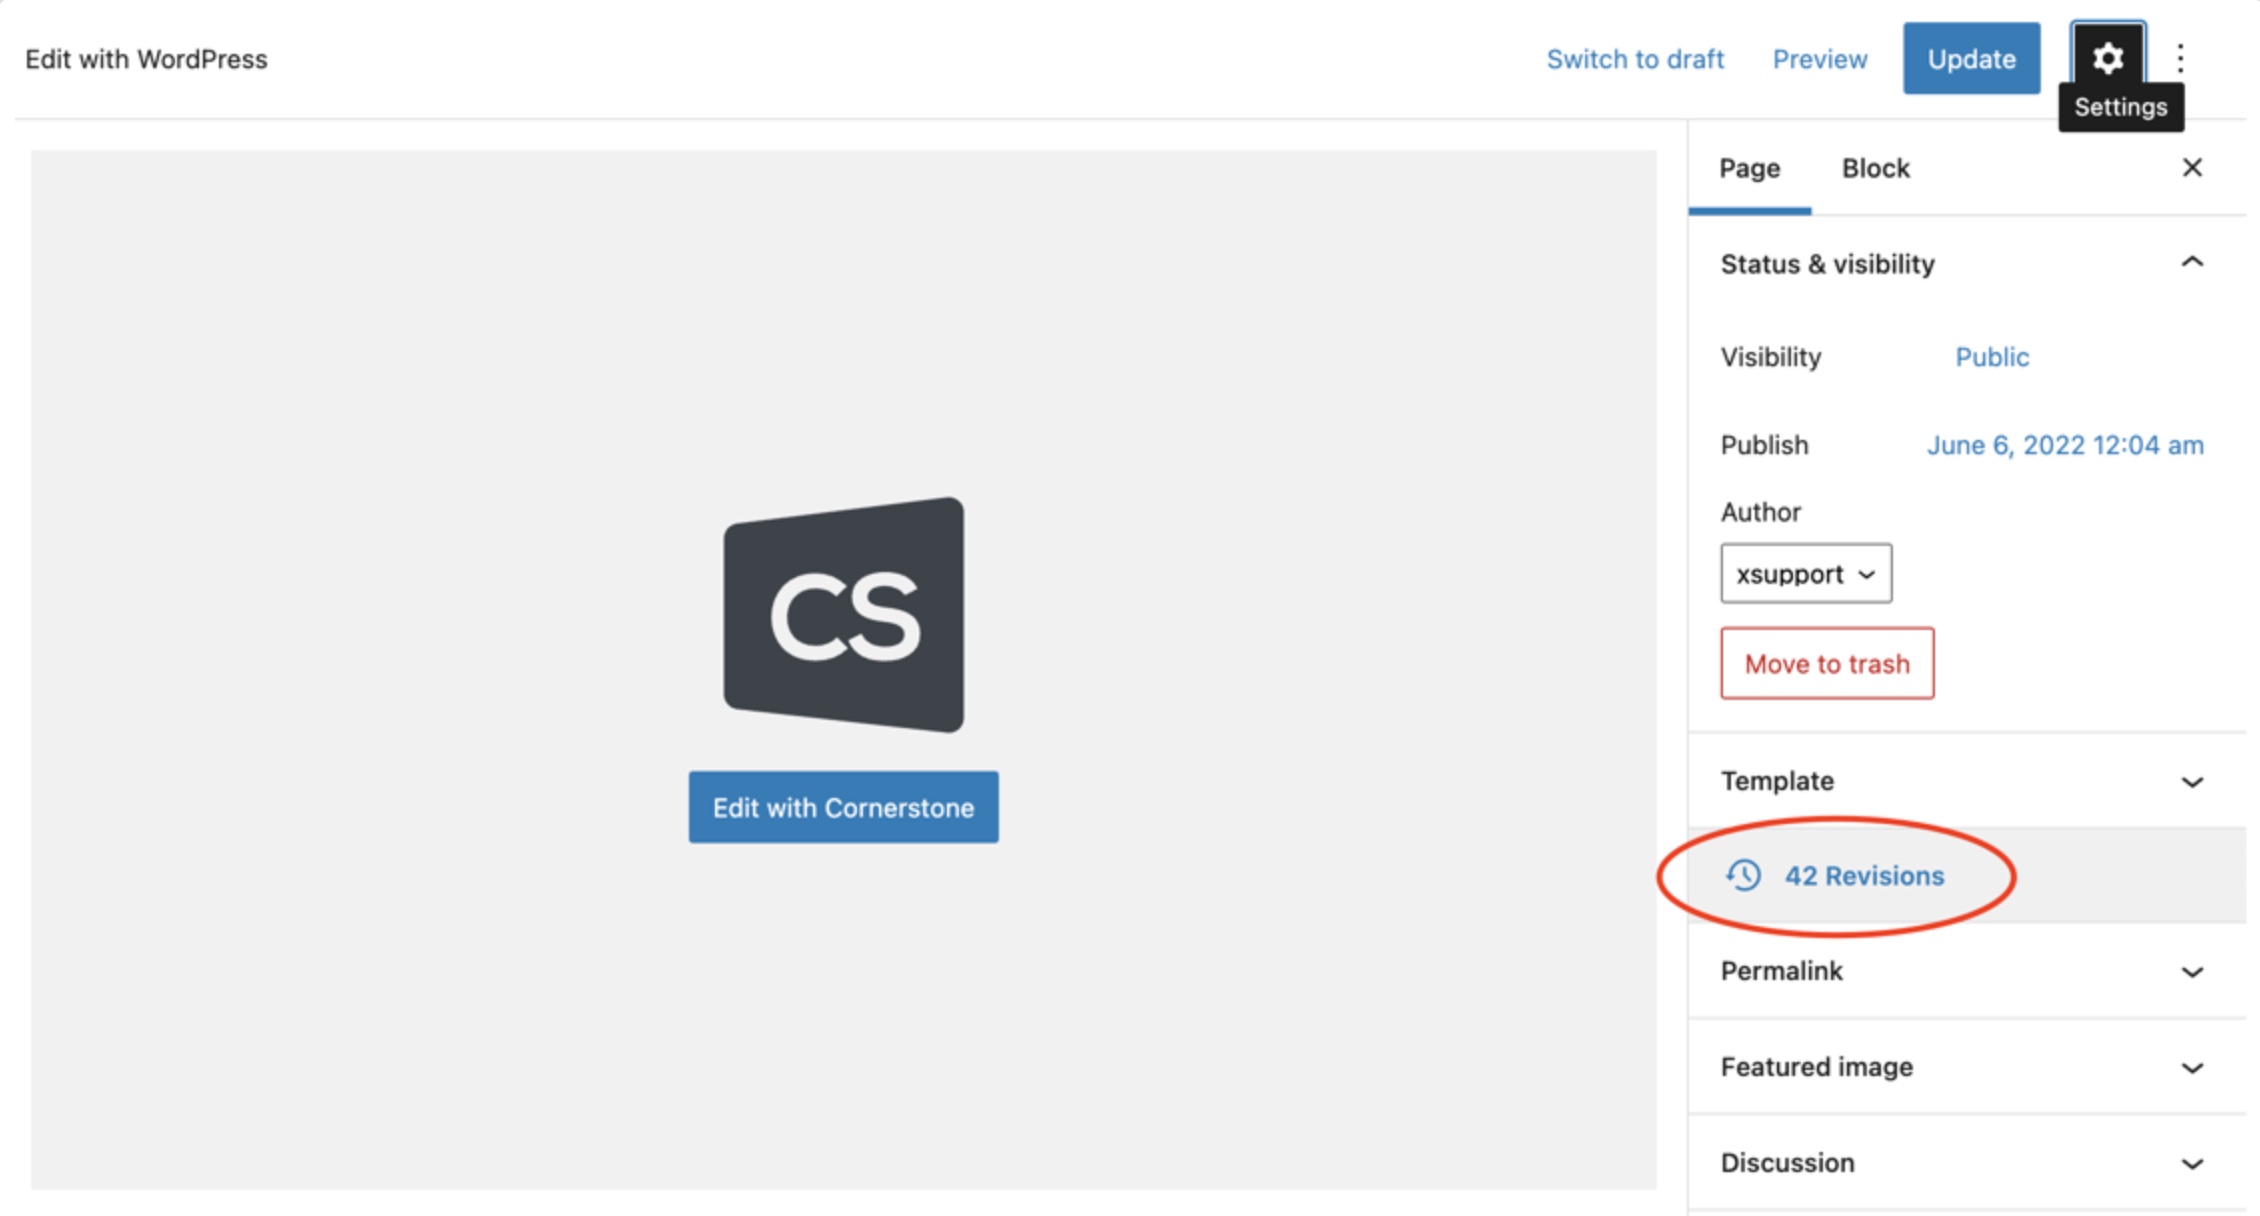Switch to the Block tab

click(1875, 168)
